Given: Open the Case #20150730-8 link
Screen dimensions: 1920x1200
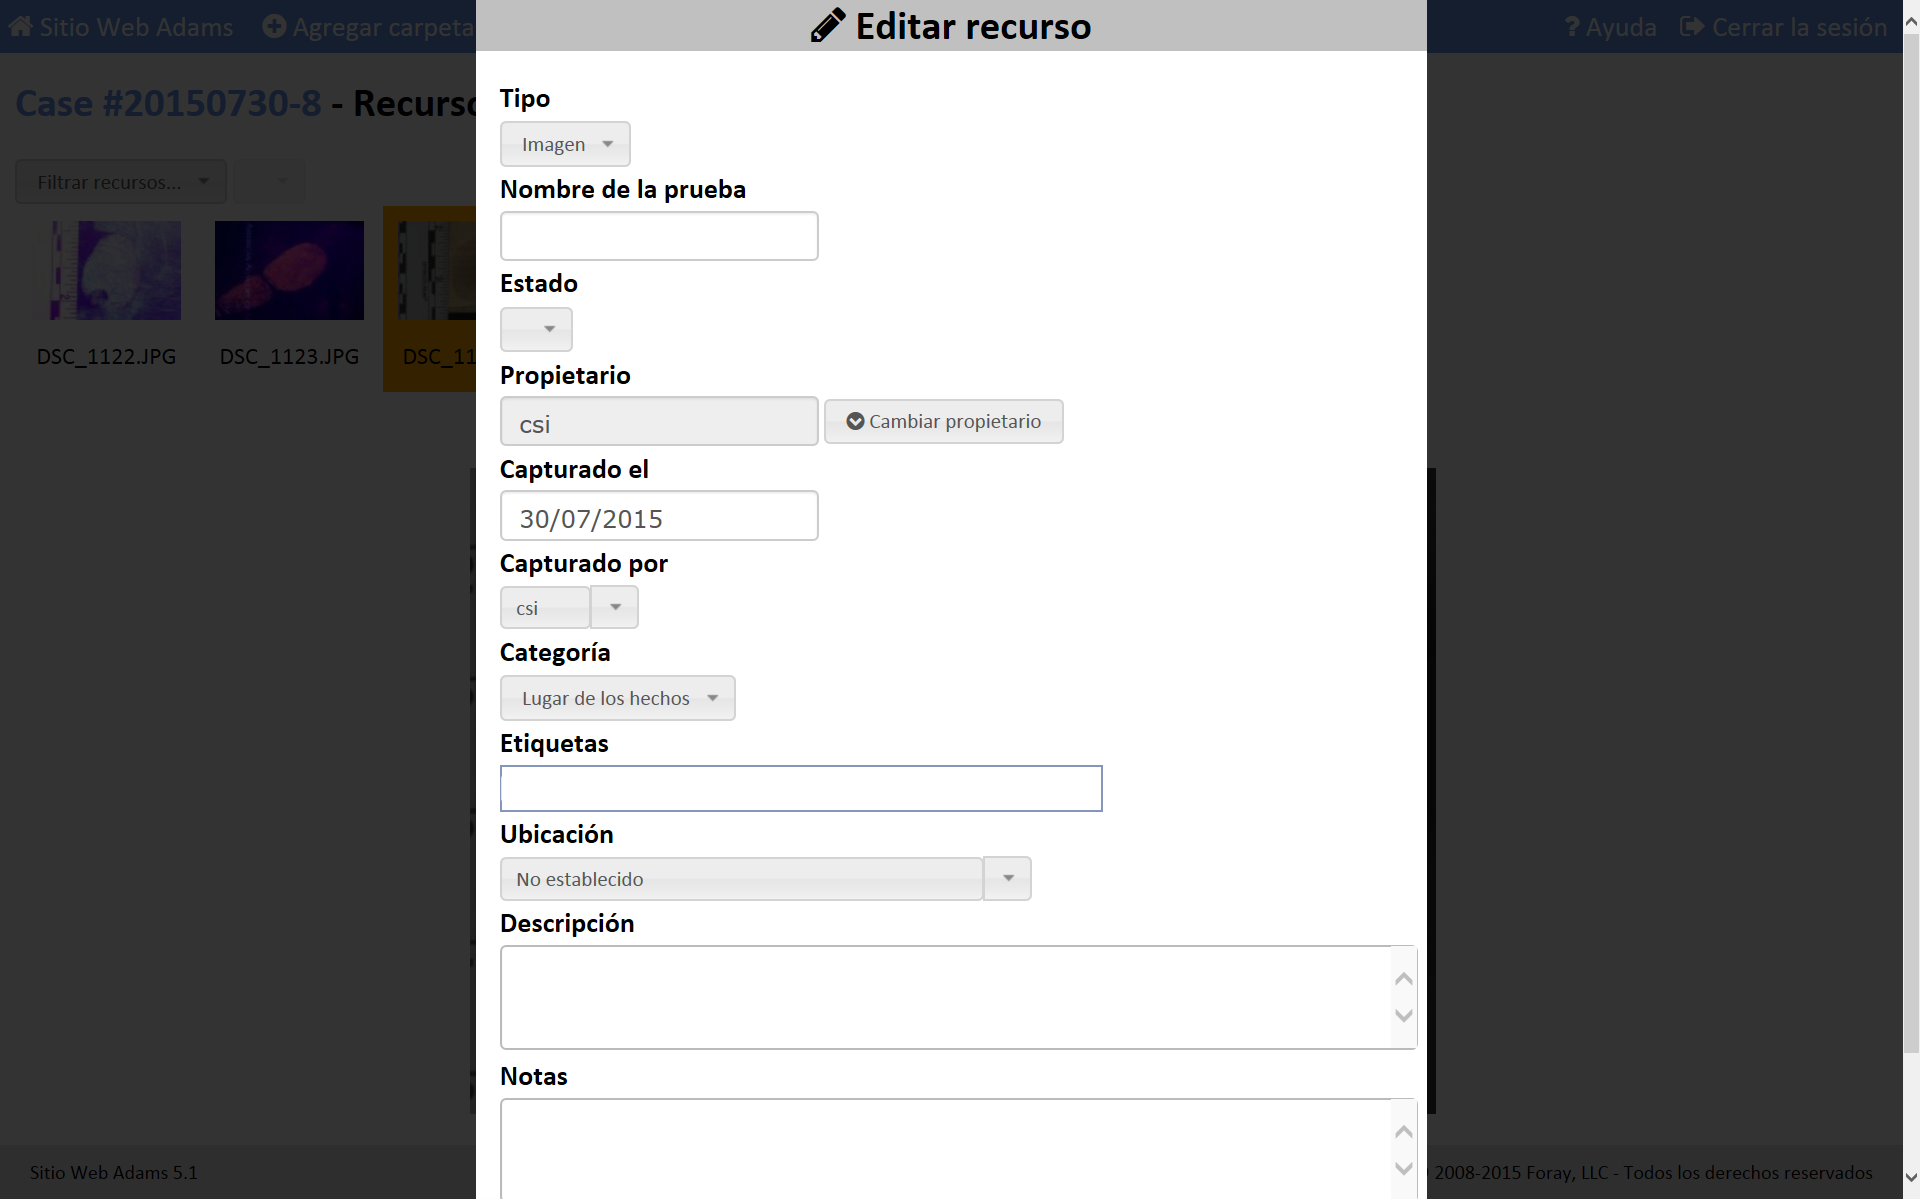Looking at the screenshot, I should click(169, 103).
